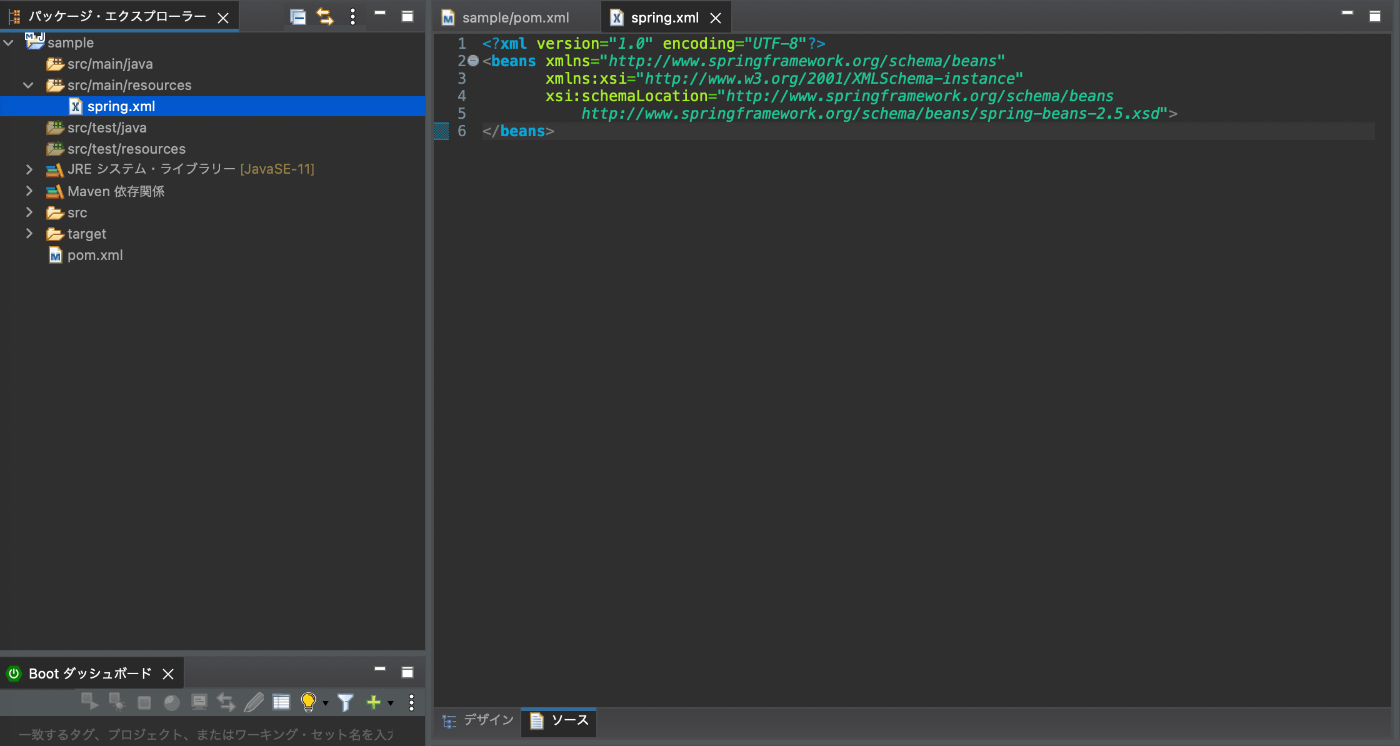Click Boot Dashboard stop icon
Image resolution: width=1400 pixels, height=746 pixels.
[144, 703]
